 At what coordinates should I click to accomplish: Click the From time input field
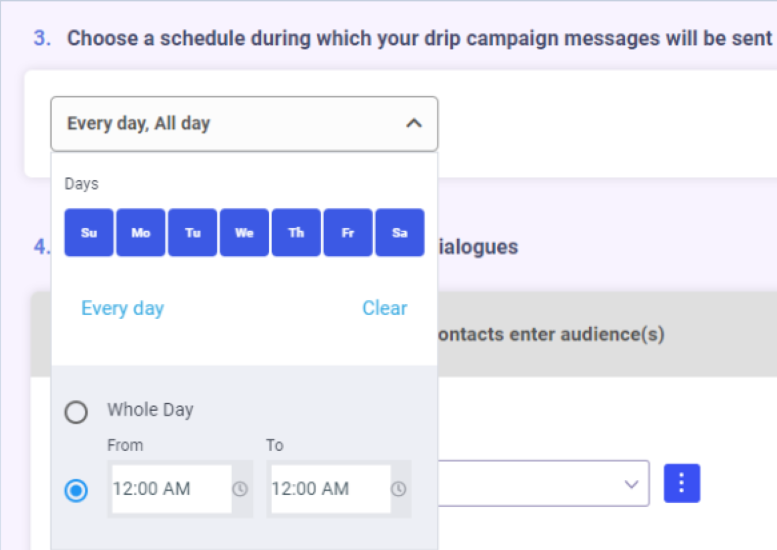(x=170, y=489)
